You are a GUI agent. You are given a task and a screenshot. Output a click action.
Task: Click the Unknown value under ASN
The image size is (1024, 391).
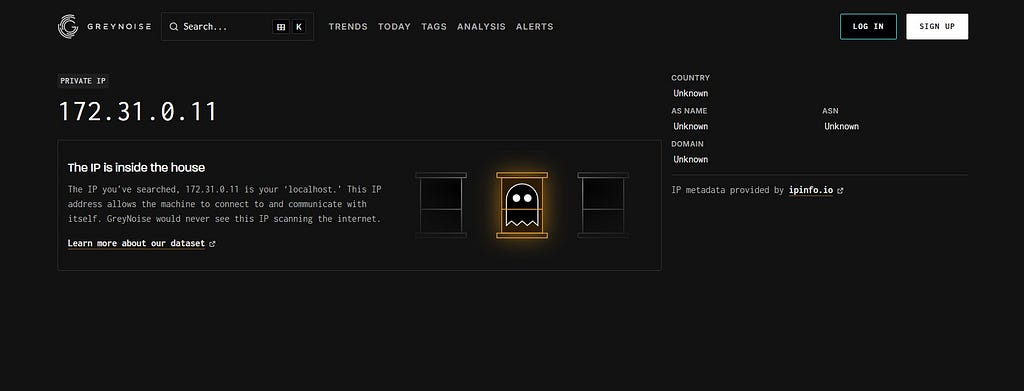(841, 127)
